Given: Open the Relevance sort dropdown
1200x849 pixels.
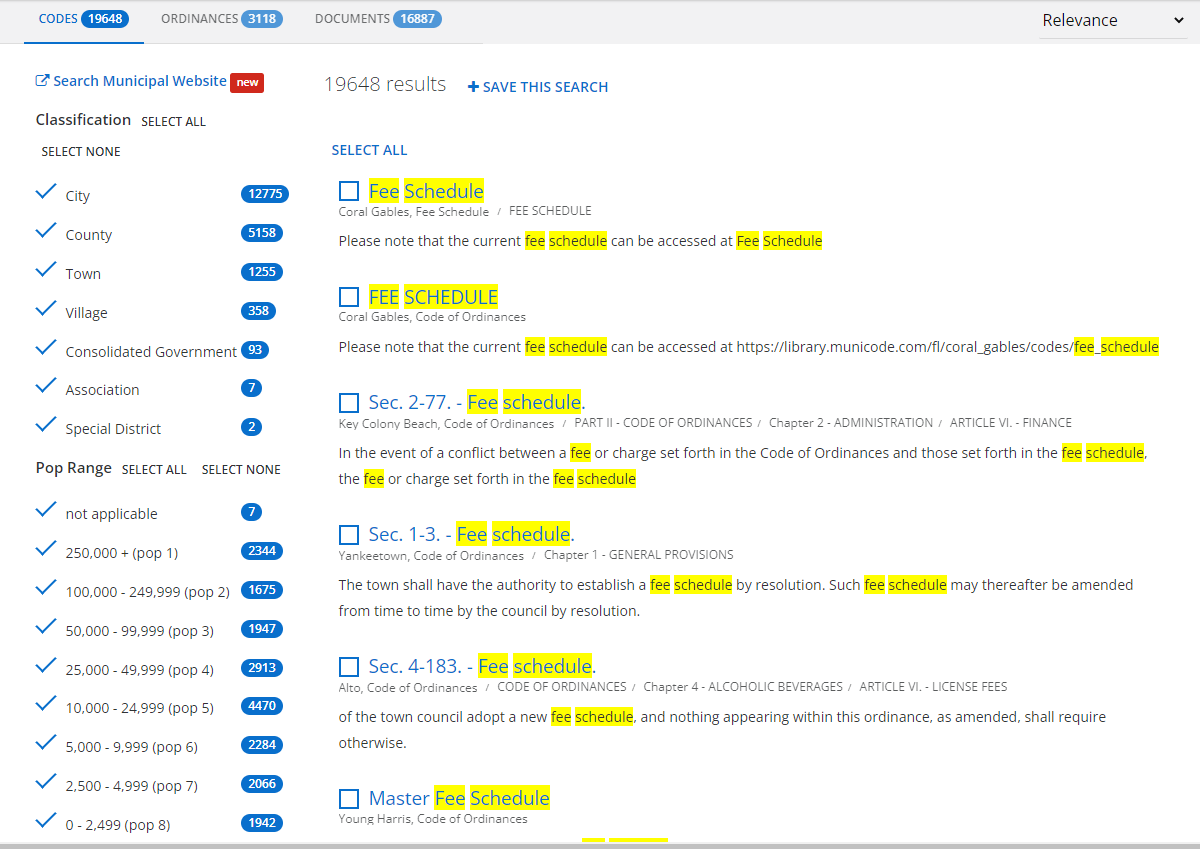Looking at the screenshot, I should (1113, 20).
